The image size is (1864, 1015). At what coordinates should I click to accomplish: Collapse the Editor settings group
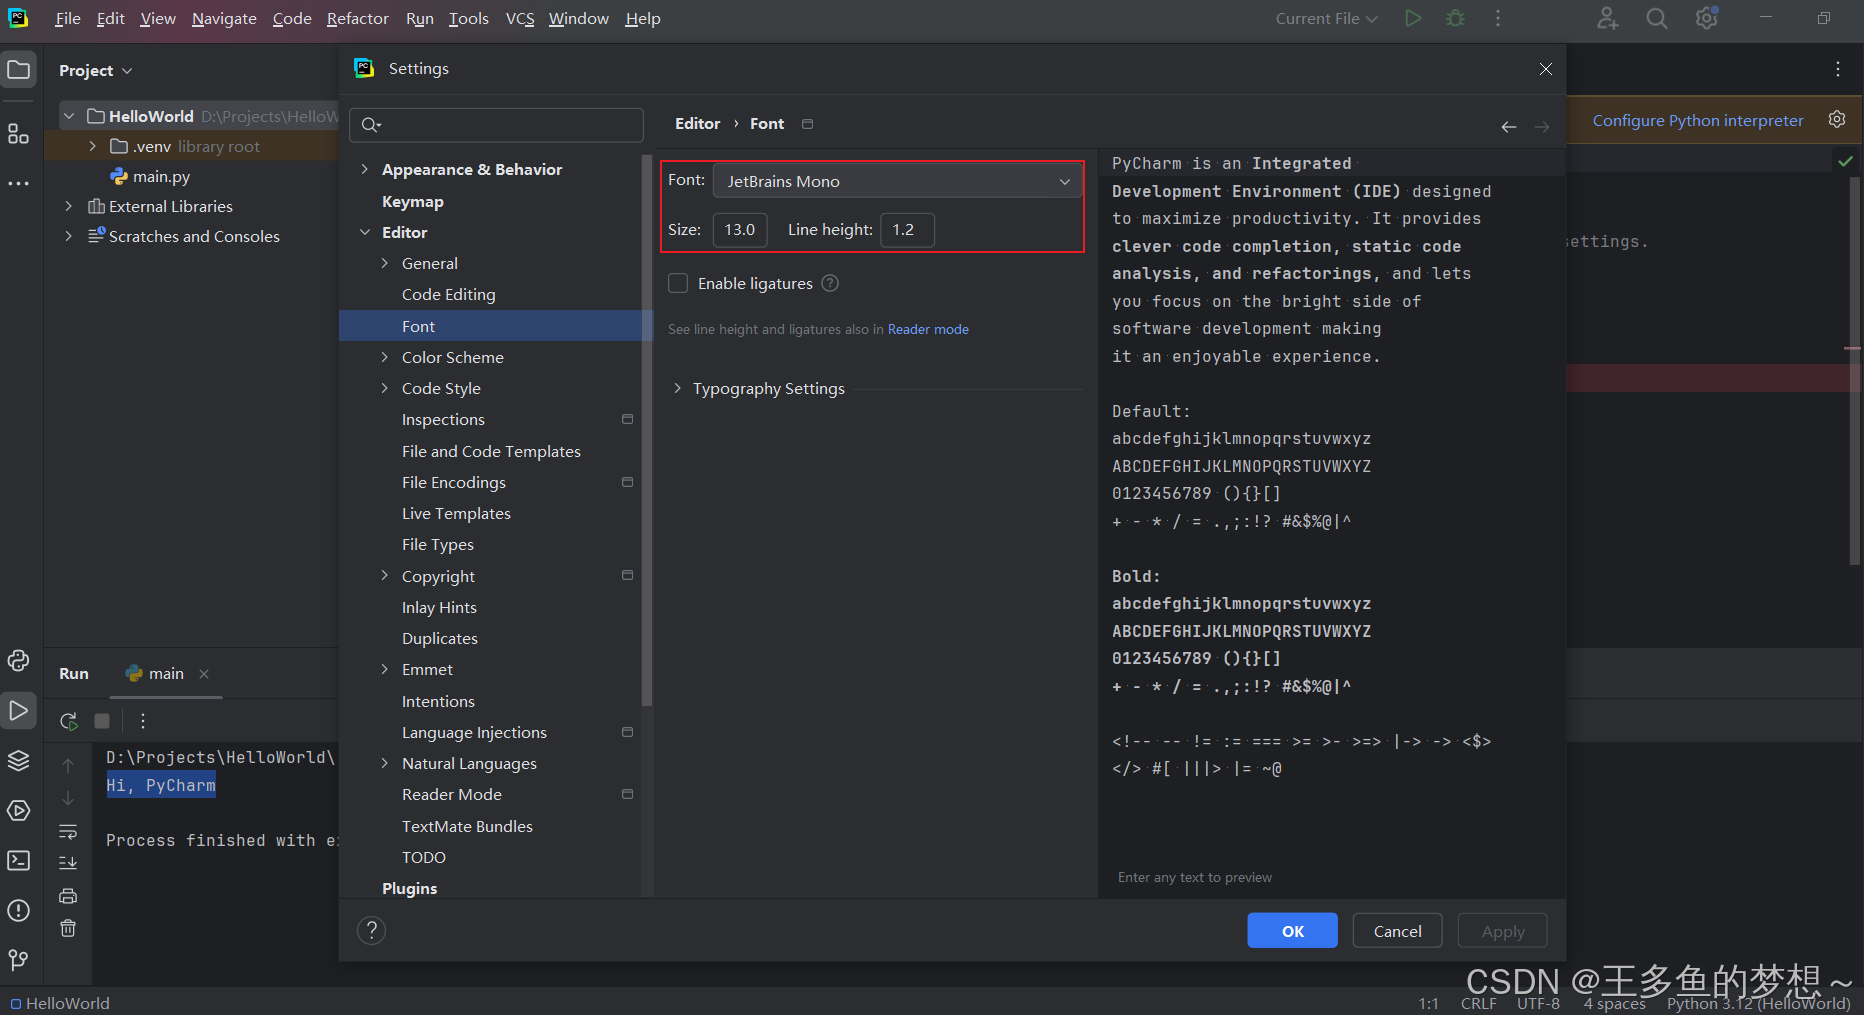click(365, 232)
